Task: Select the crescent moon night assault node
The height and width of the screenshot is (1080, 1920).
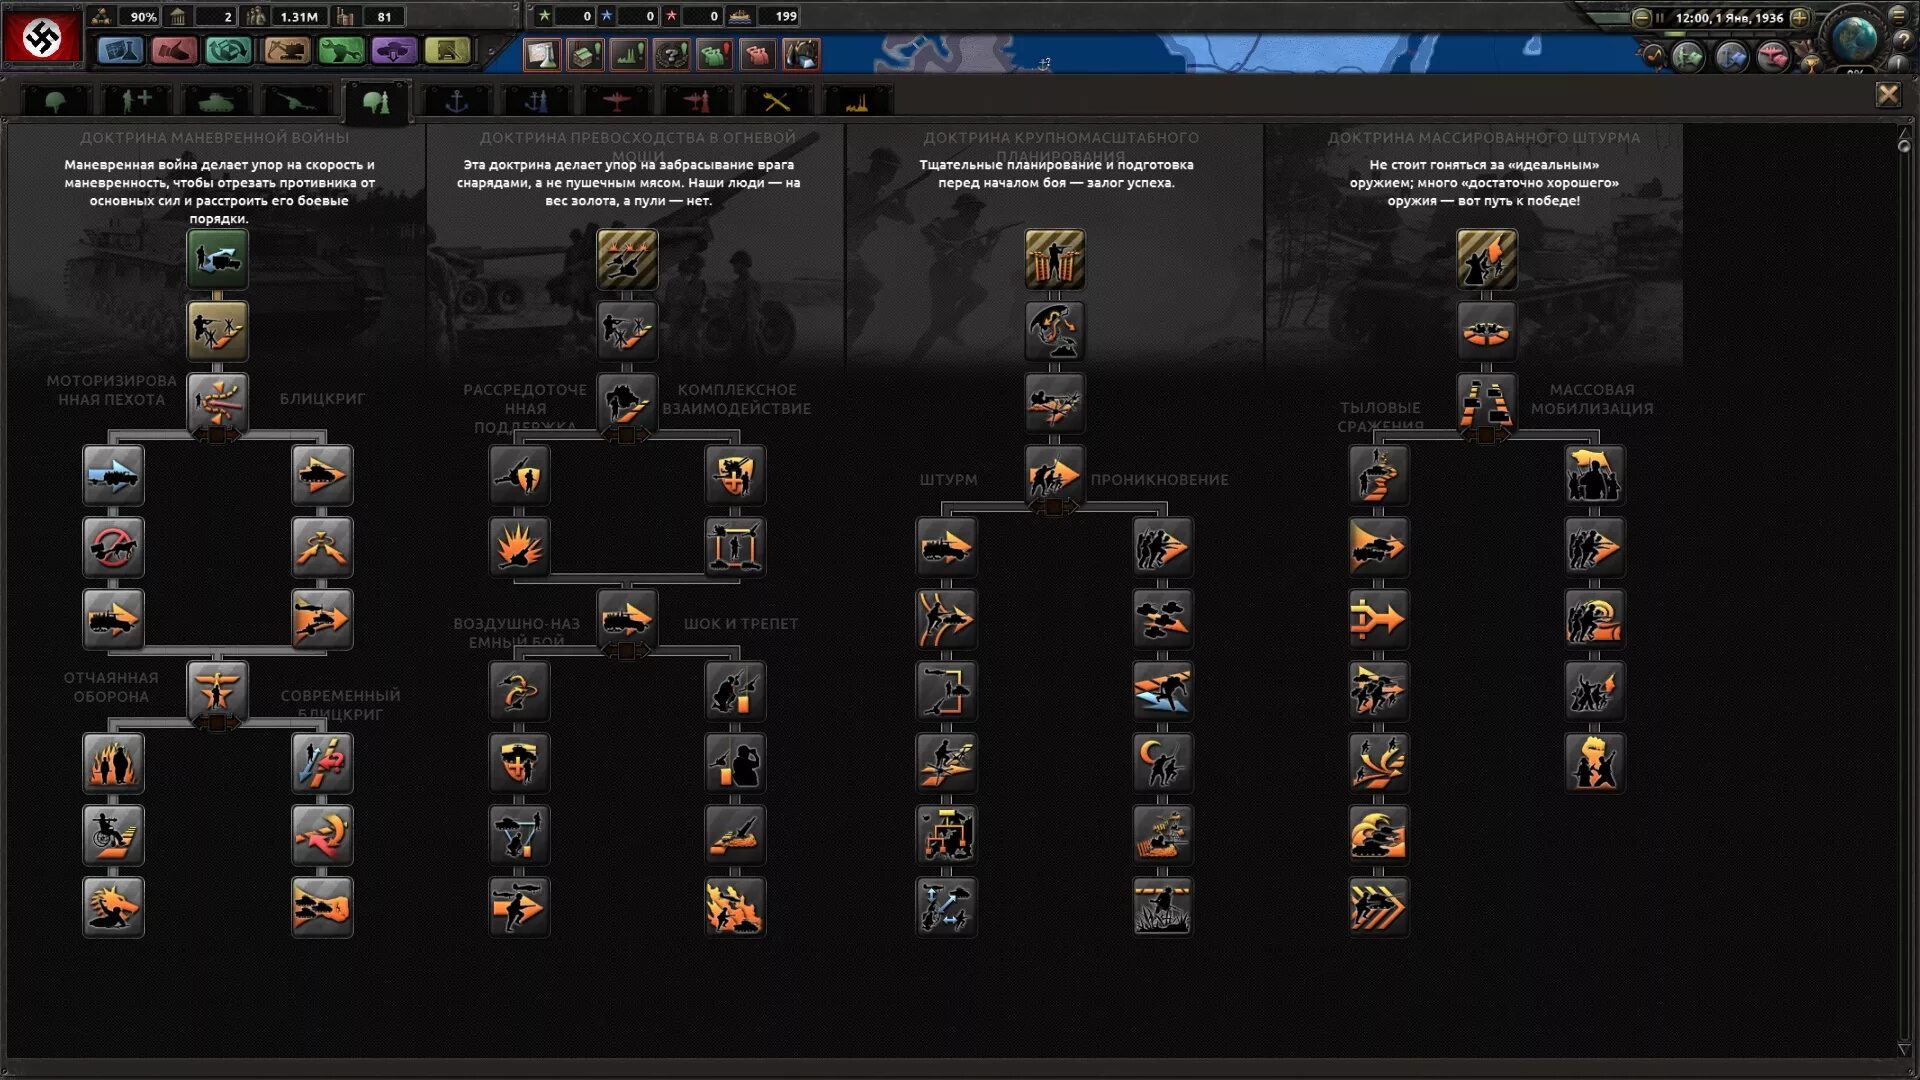Action: pos(1162,763)
